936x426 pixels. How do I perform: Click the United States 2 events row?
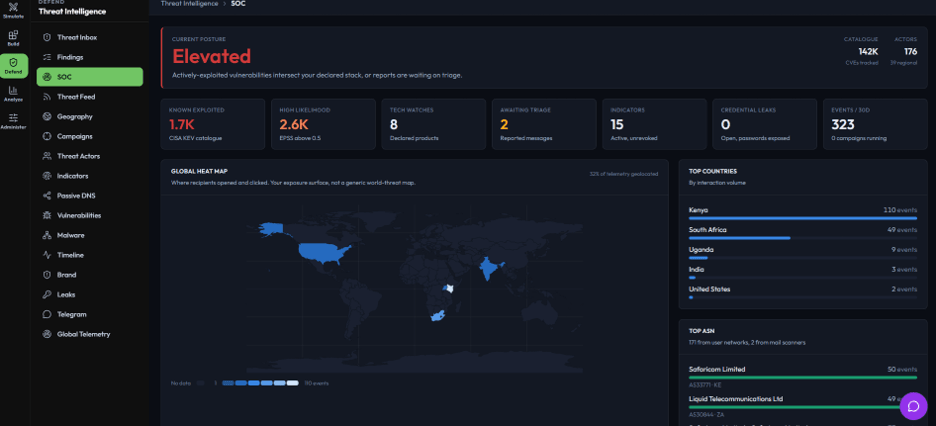click(803, 292)
